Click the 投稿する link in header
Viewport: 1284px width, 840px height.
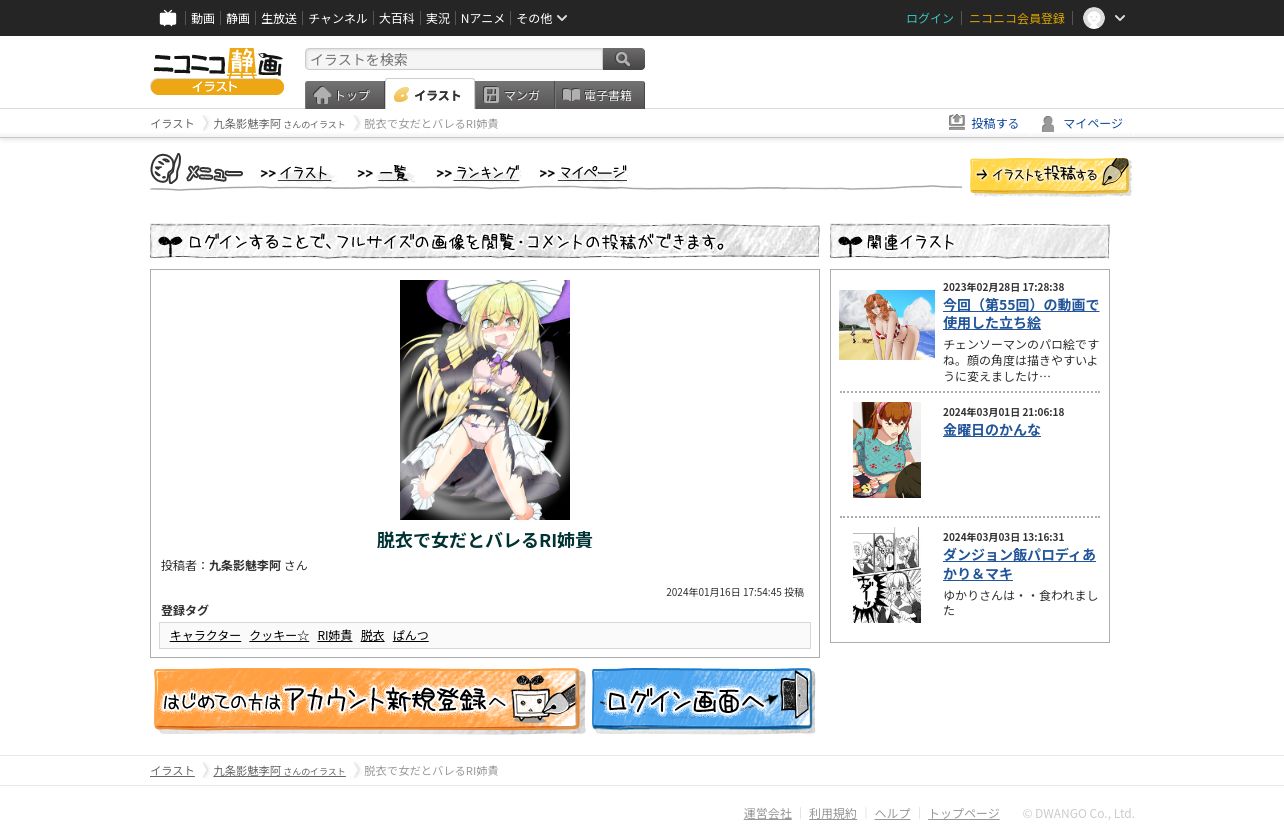(x=995, y=123)
